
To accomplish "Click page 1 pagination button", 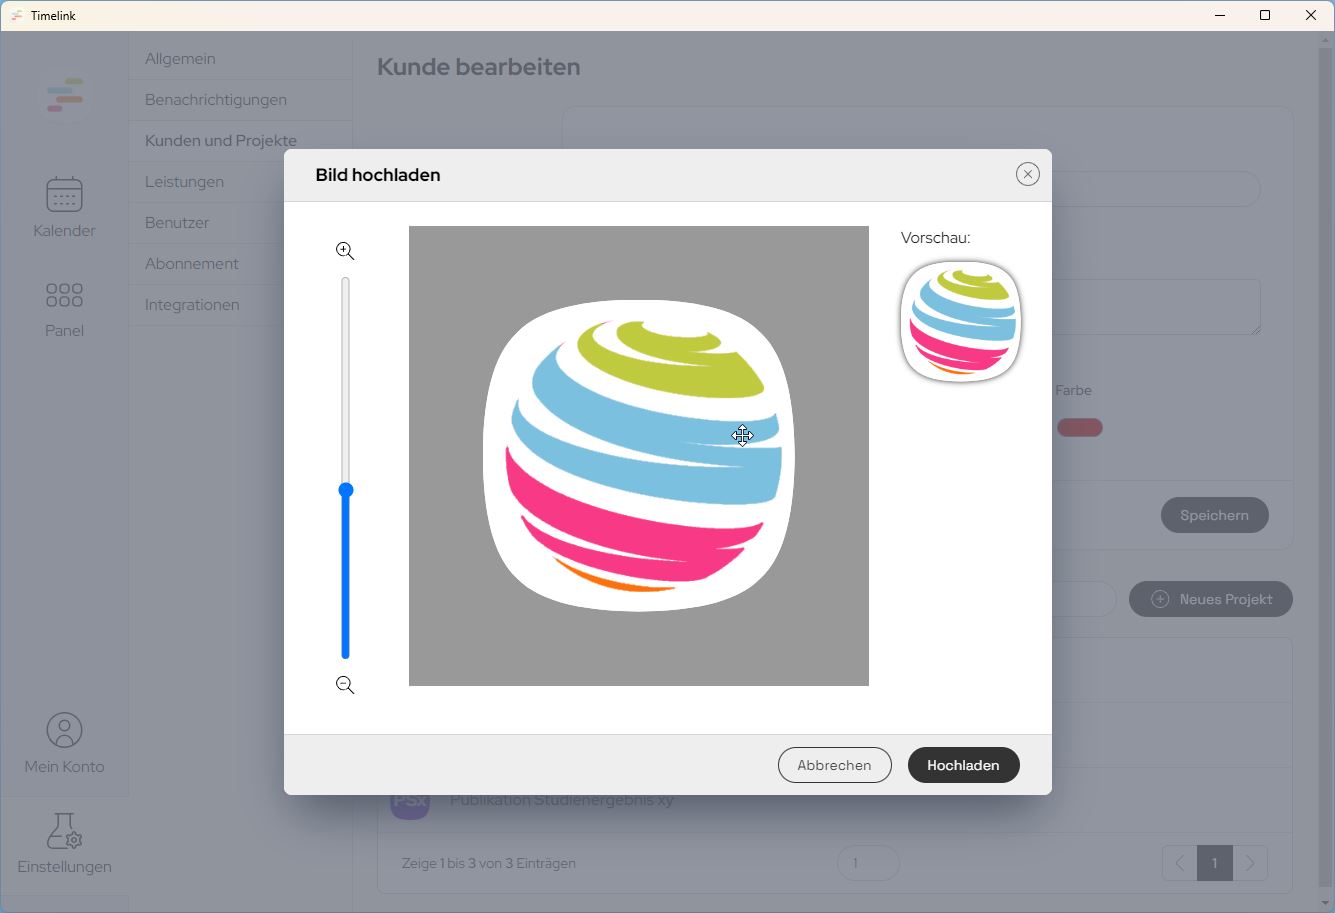I will click(x=1215, y=863).
